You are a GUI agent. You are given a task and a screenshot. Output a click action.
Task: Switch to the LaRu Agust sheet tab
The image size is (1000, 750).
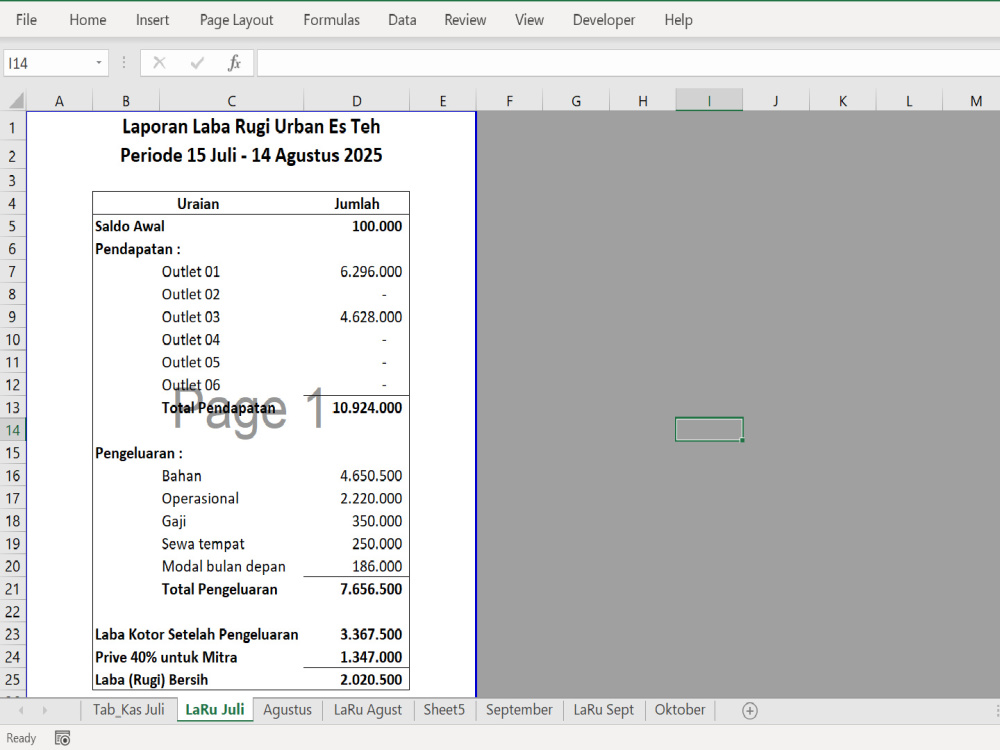coord(368,710)
